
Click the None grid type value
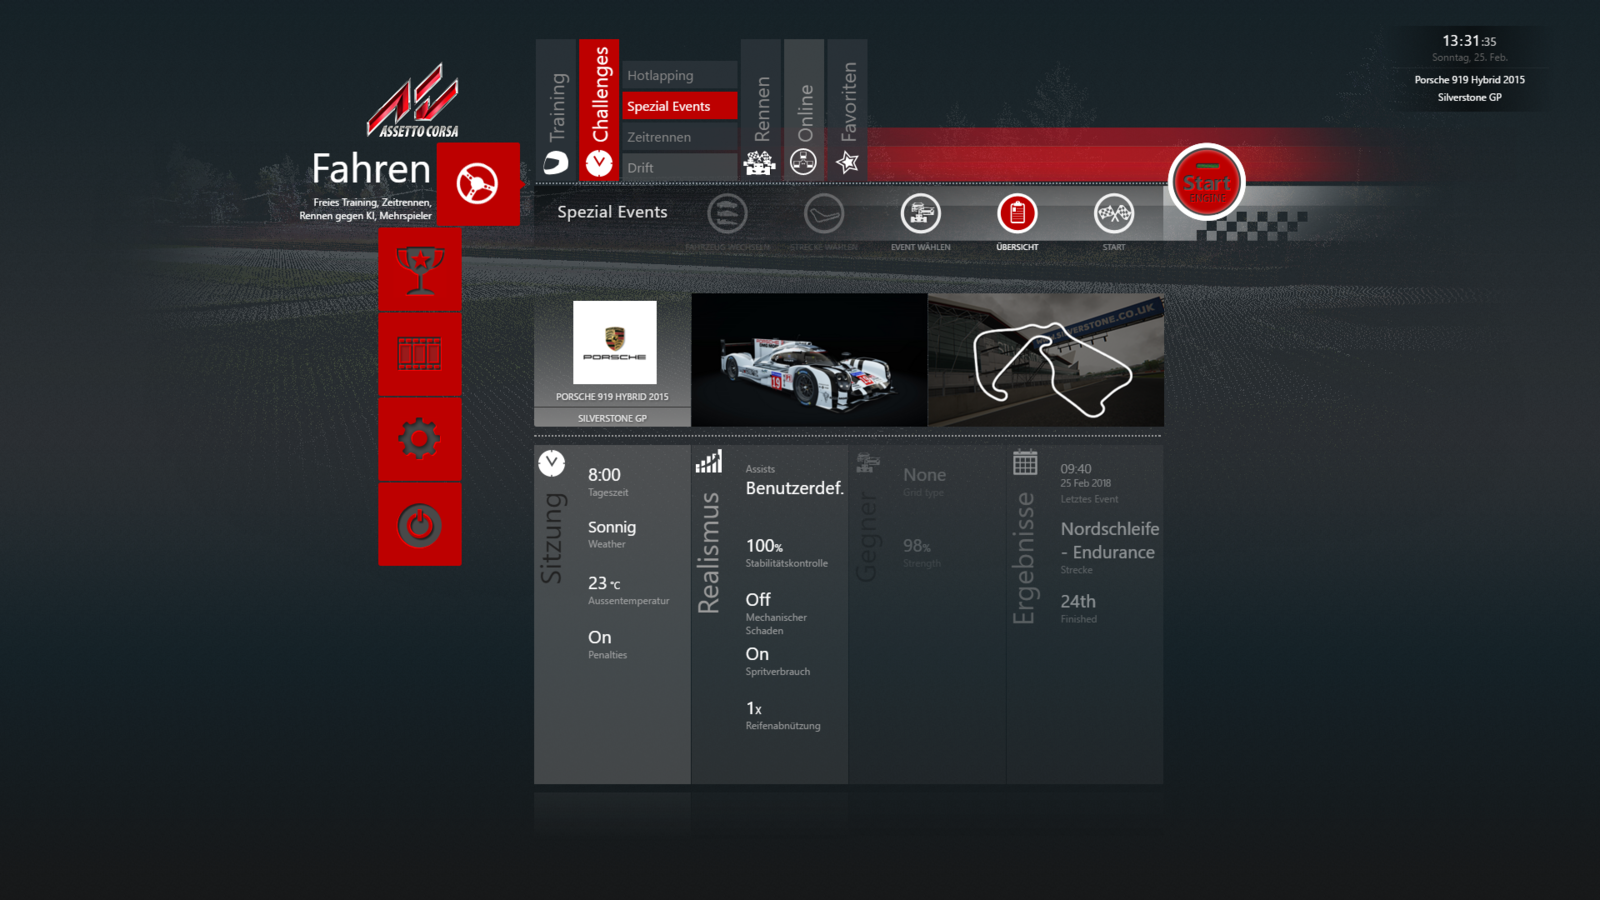tap(924, 475)
